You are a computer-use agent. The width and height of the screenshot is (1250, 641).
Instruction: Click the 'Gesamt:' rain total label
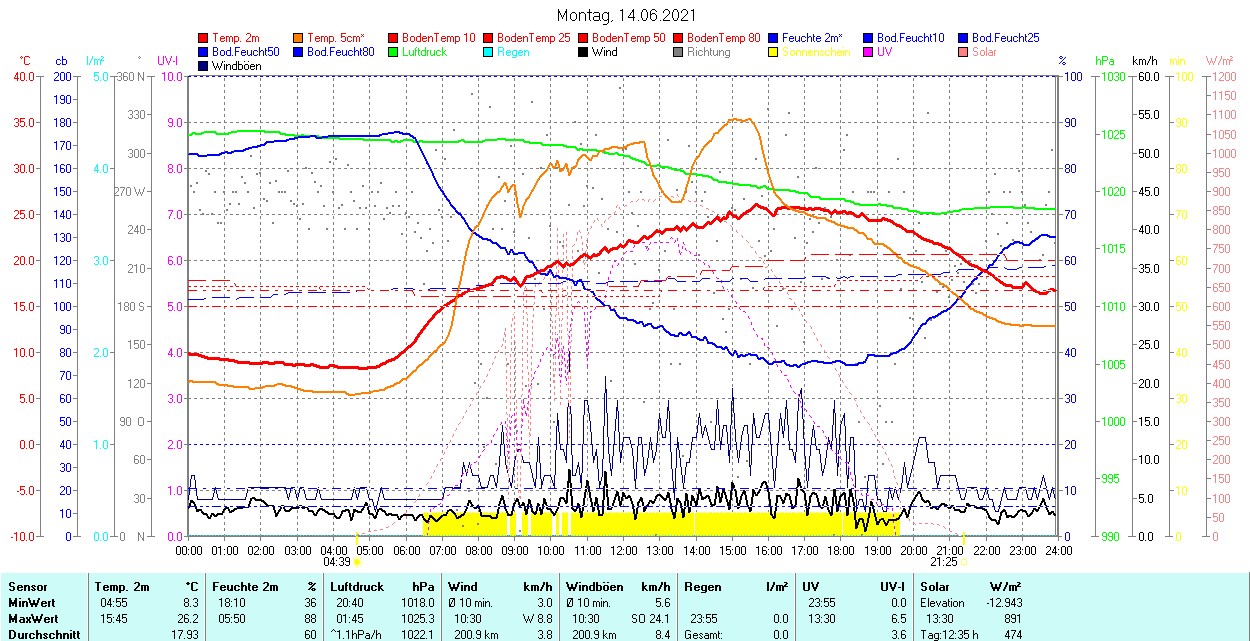point(704,635)
